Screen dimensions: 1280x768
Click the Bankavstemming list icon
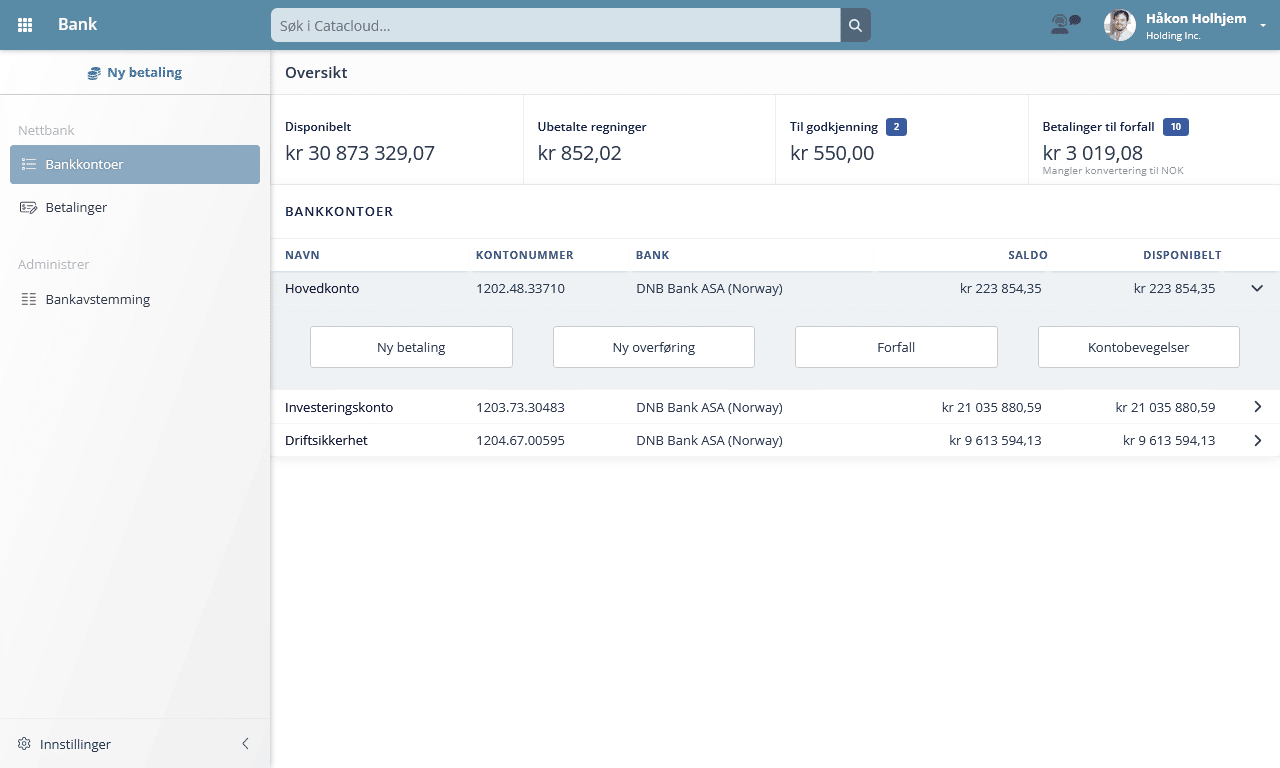point(28,299)
